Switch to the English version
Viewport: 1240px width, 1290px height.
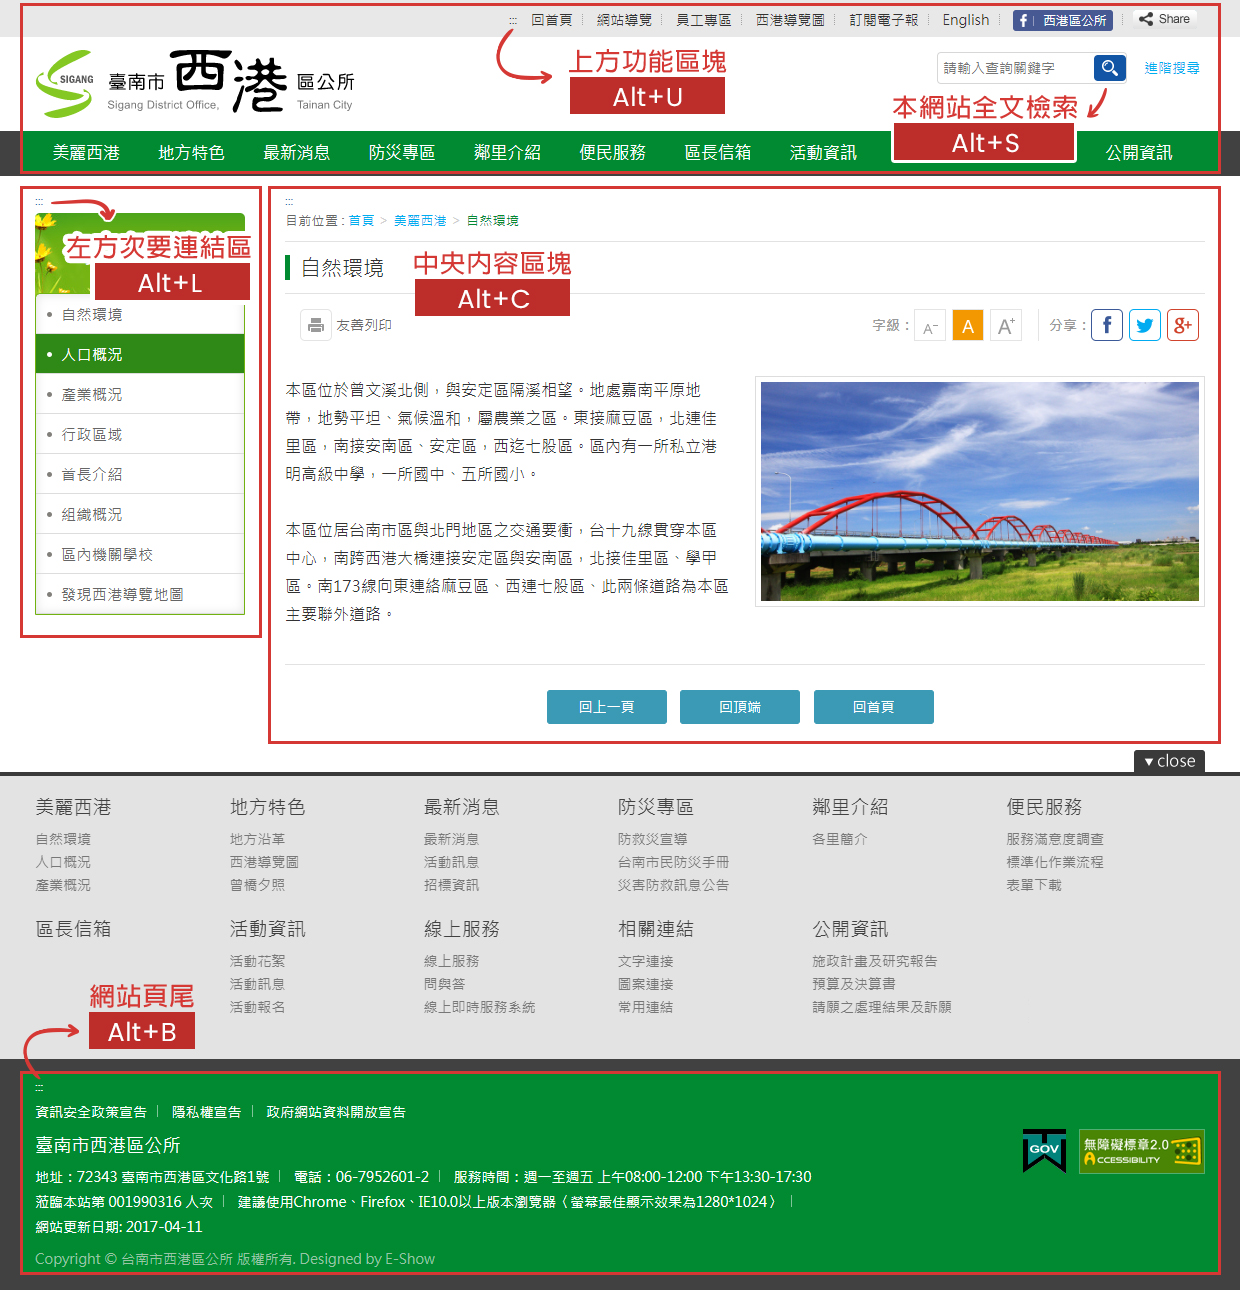click(966, 20)
